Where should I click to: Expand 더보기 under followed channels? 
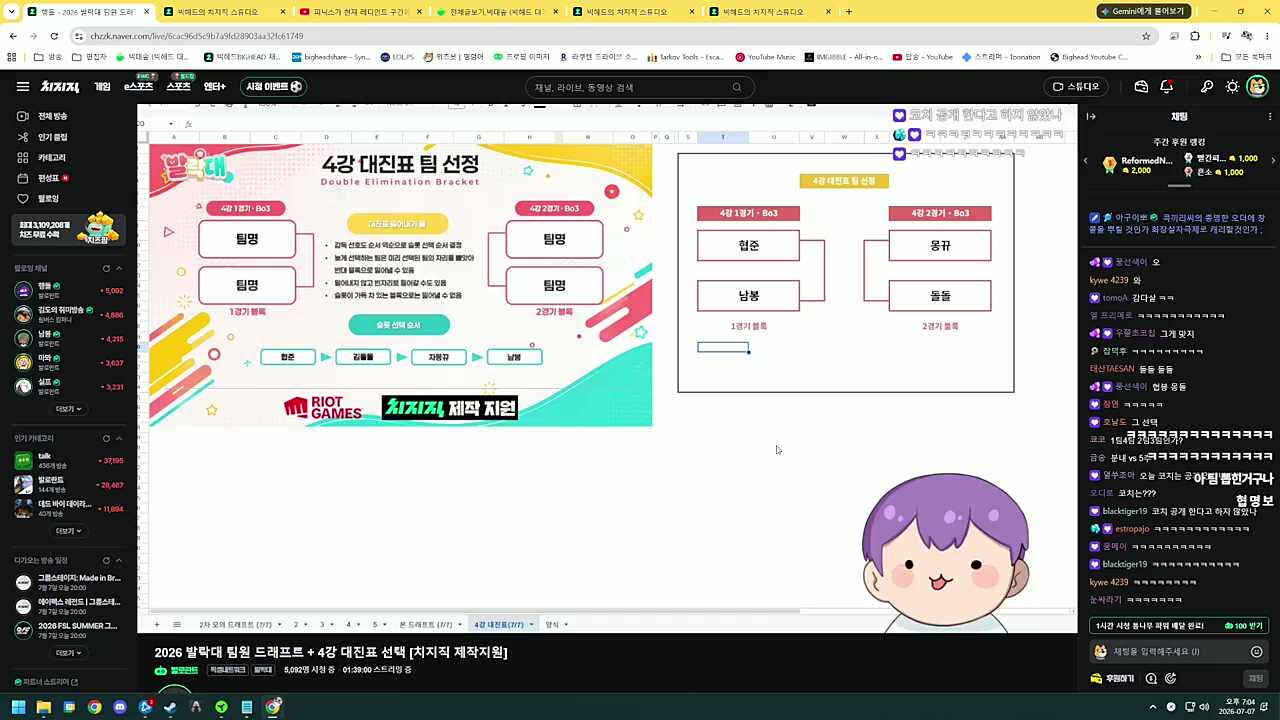tap(68, 409)
